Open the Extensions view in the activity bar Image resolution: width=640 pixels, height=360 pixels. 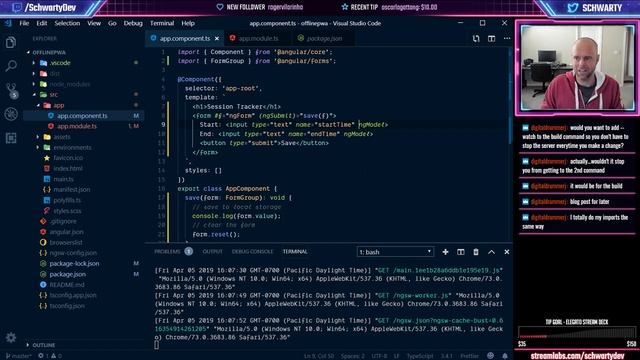click(x=11, y=138)
